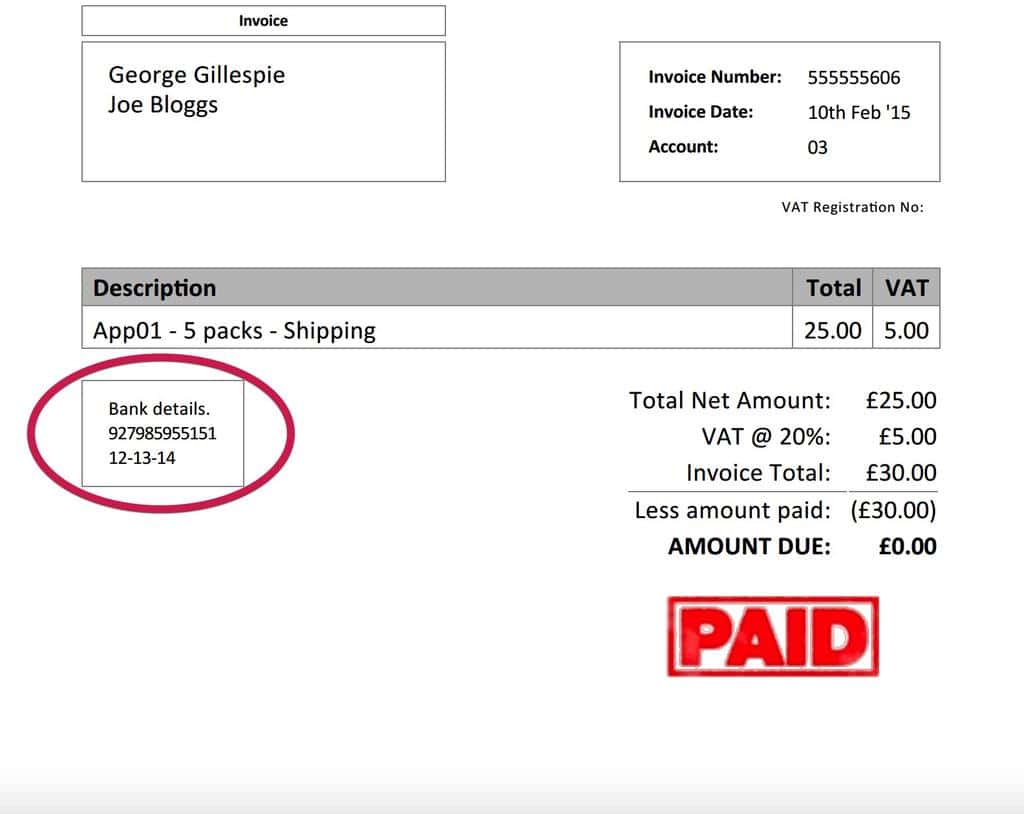The height and width of the screenshot is (814, 1024).
Task: Expand the Less amount paid row
Action: (735, 510)
